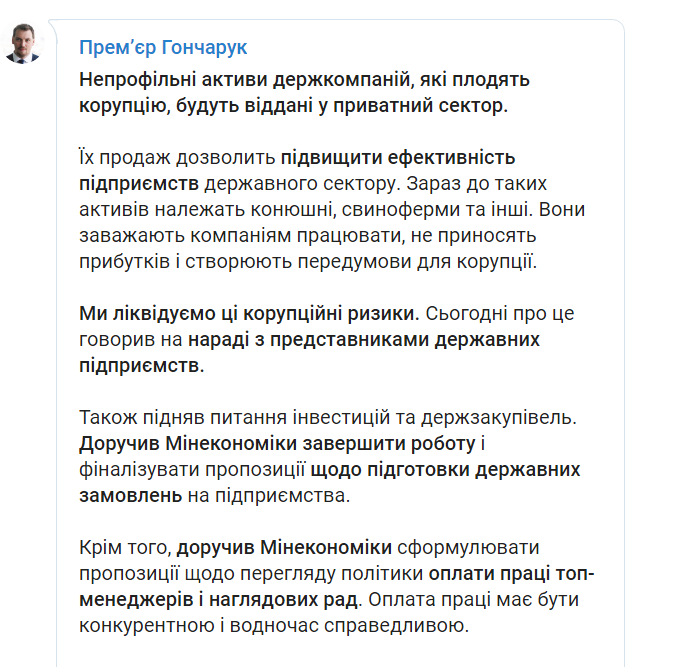This screenshot has height=667, width=682.
Task: Click the line about передумови для корупції
Action: coord(307,262)
